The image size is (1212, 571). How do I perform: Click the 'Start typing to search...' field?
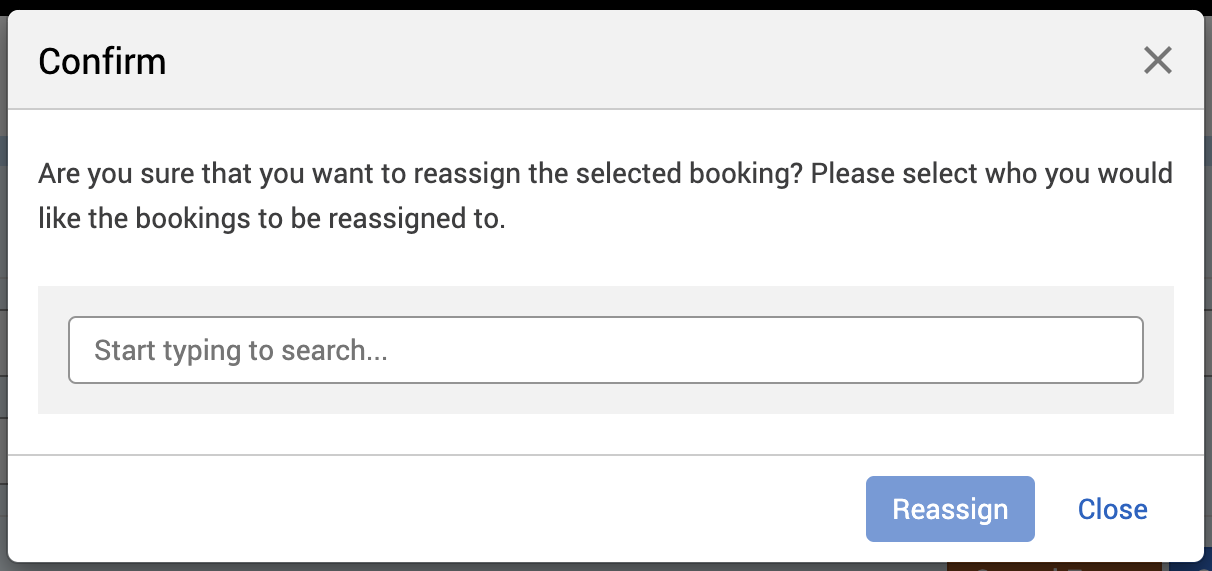(x=605, y=350)
